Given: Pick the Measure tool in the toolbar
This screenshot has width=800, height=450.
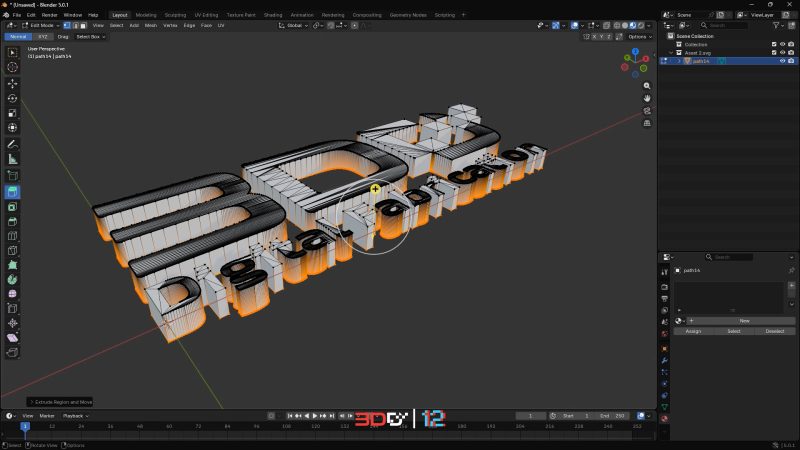Looking at the screenshot, I should click(x=13, y=159).
